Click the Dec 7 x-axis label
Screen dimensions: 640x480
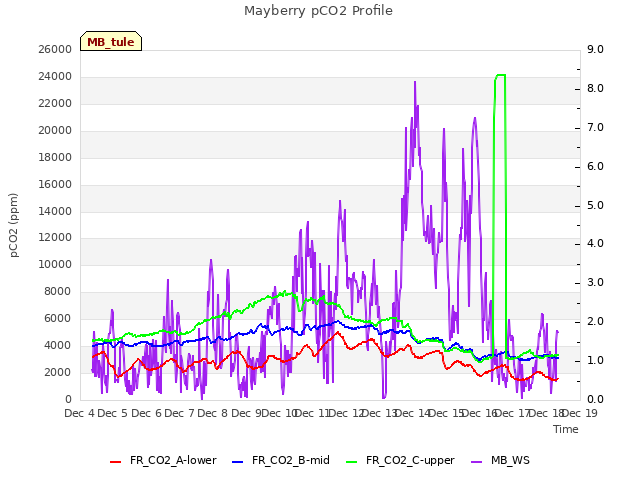click(179, 413)
